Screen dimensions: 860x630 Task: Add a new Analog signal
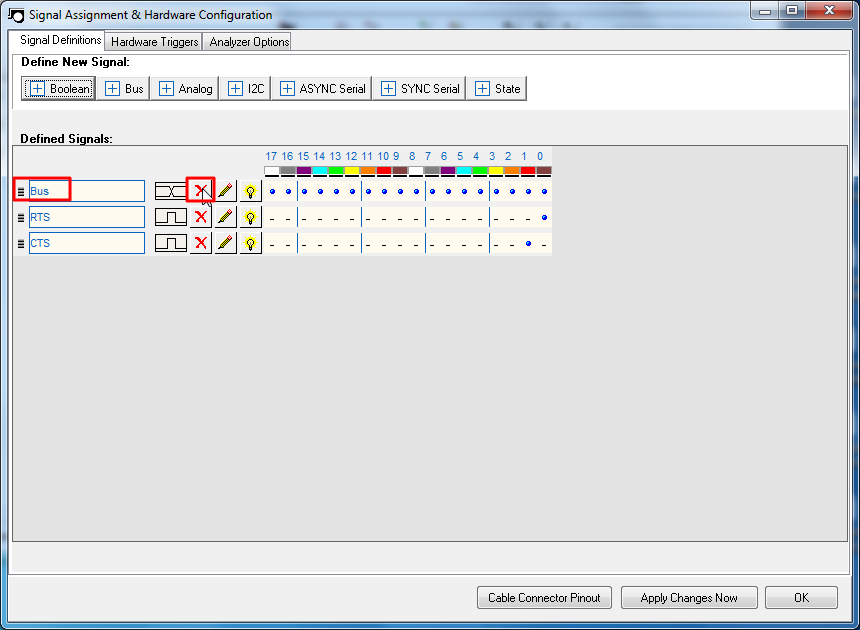(x=185, y=88)
